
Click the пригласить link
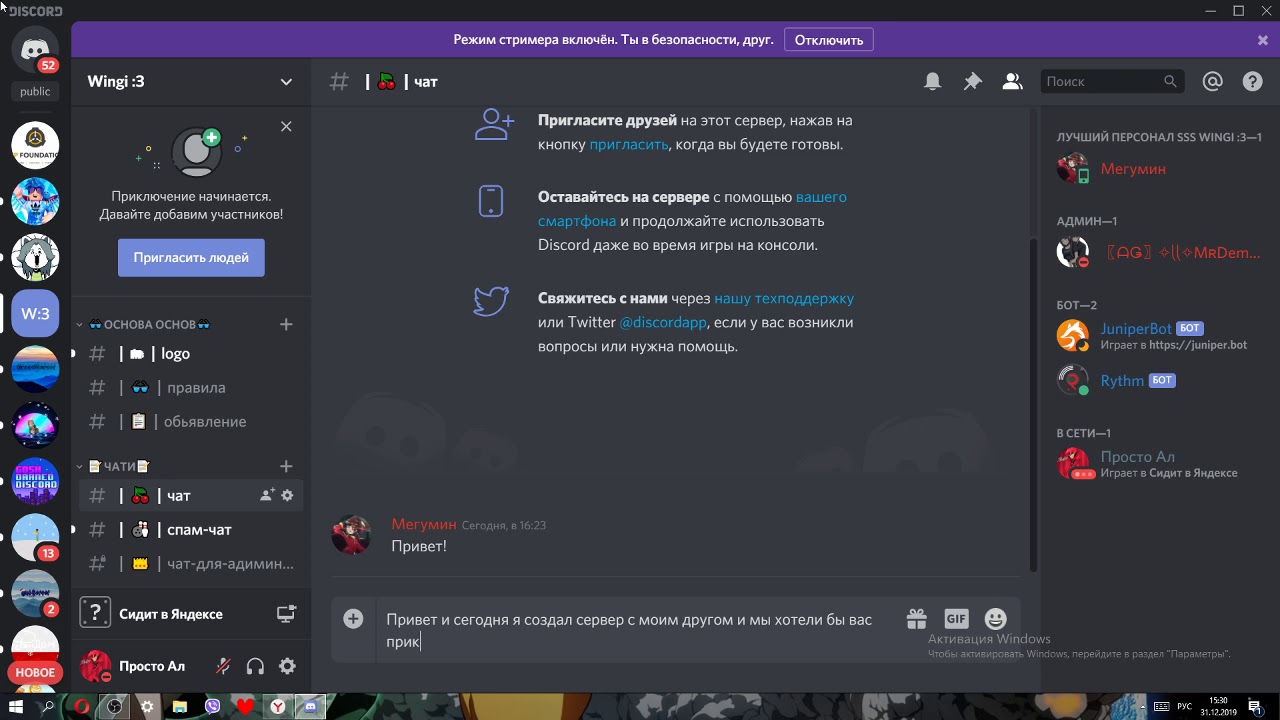[x=628, y=144]
